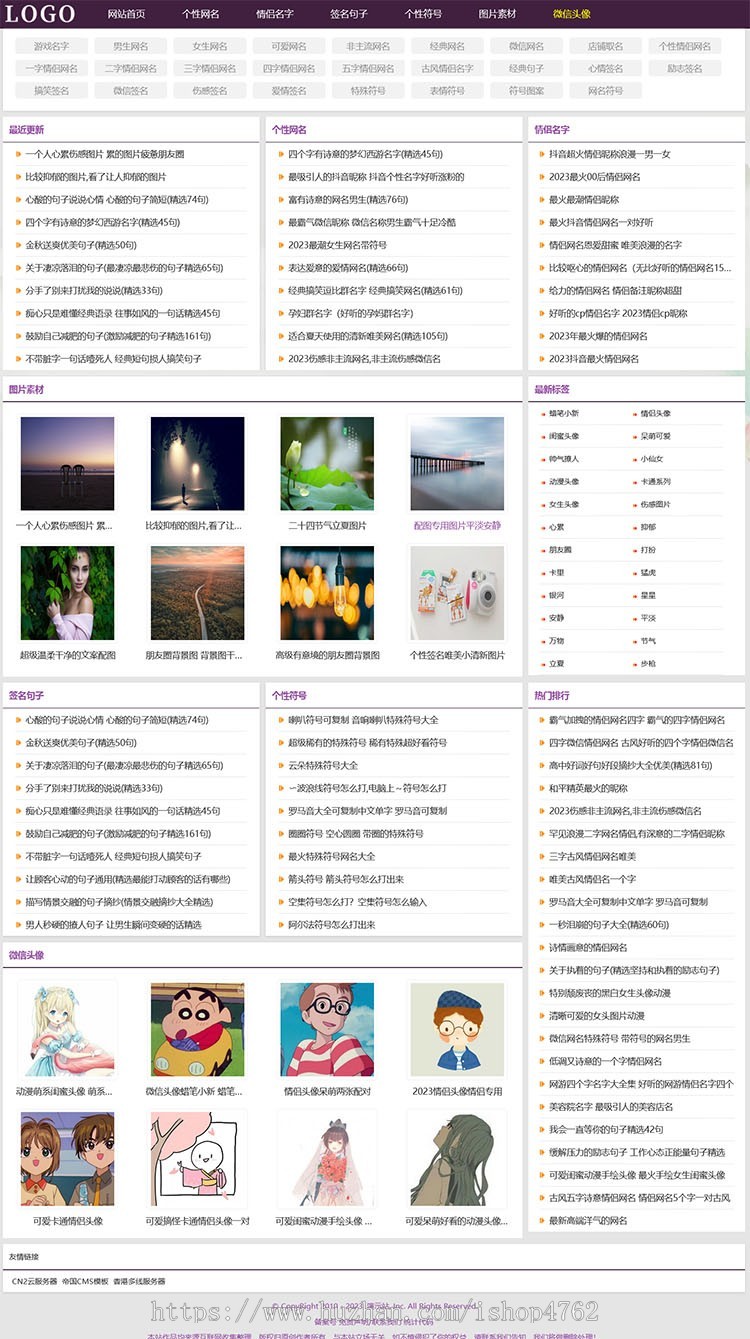Choose the 搞笑签名 tag
This screenshot has height=1339, width=750.
[51, 90]
